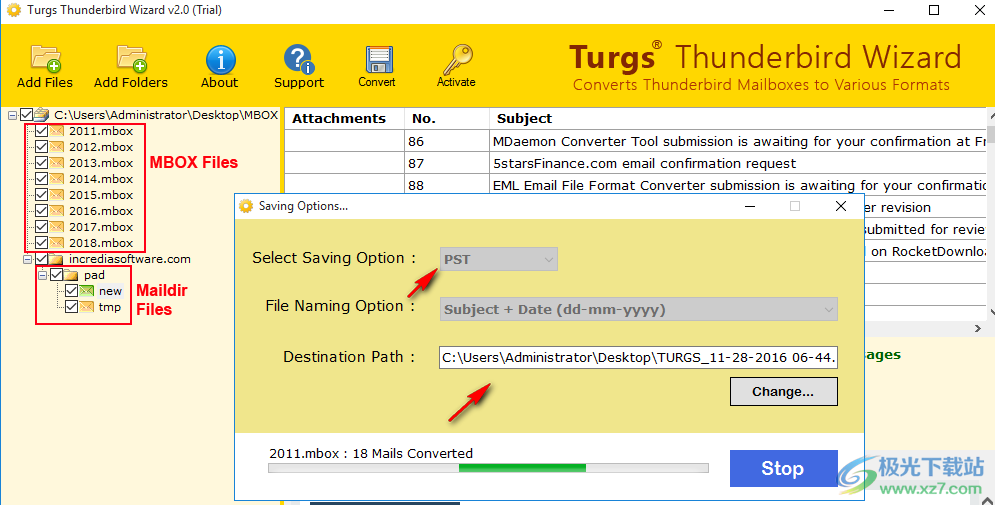The width and height of the screenshot is (995, 505).
Task: Click the message list scroll-right arrow
Action: (x=978, y=328)
